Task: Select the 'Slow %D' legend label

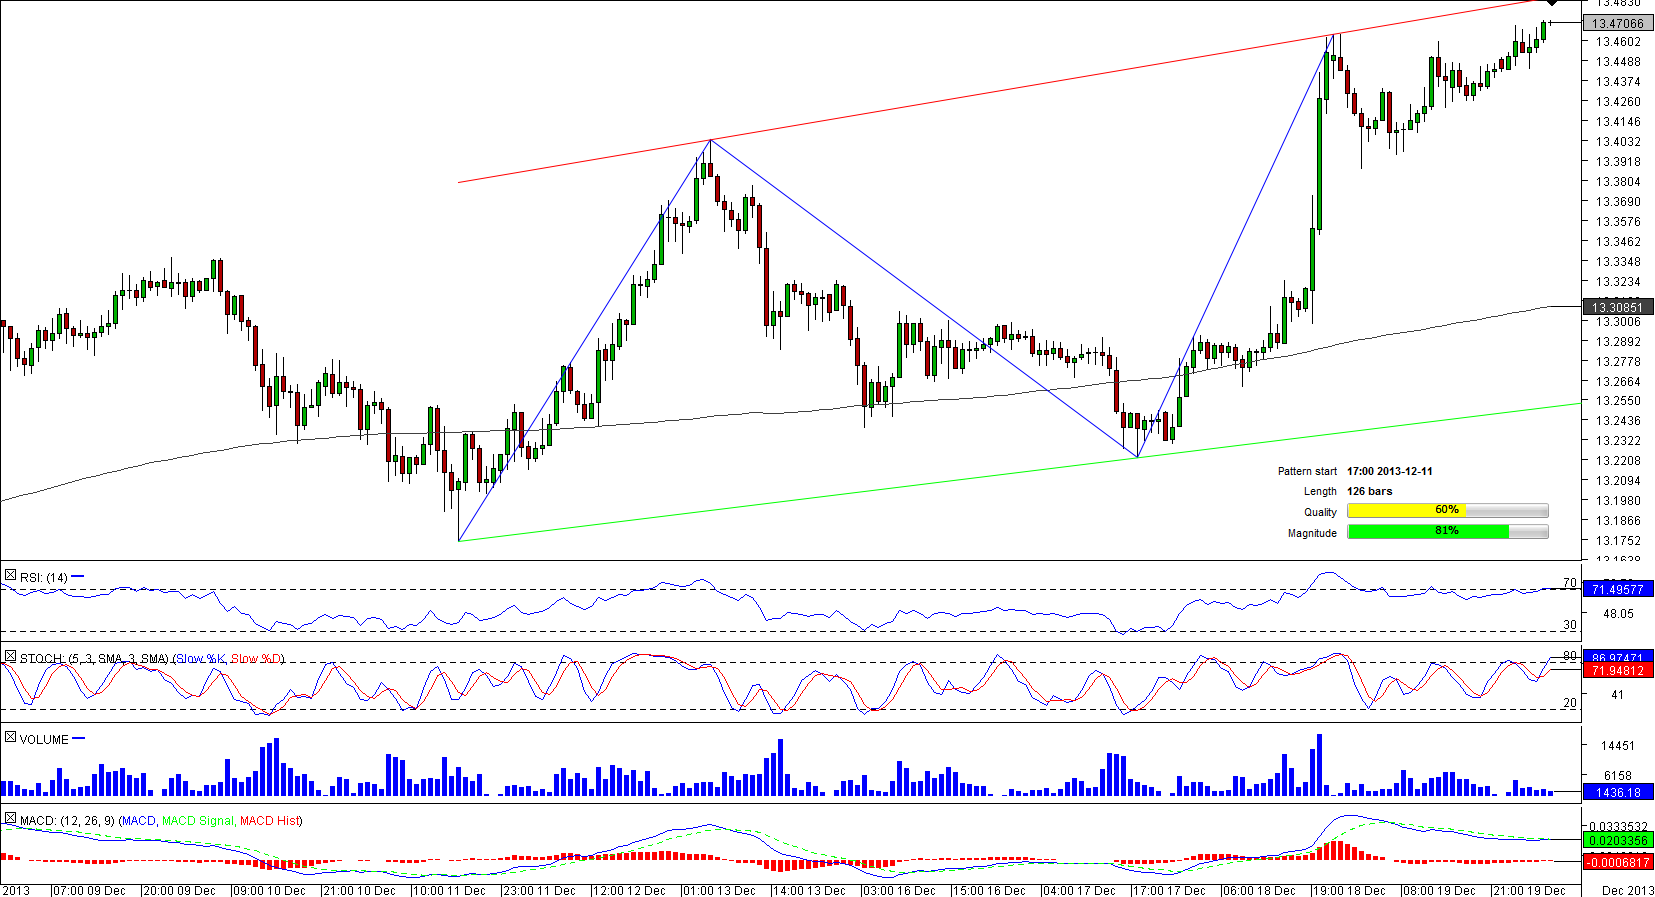Action: click(x=256, y=659)
